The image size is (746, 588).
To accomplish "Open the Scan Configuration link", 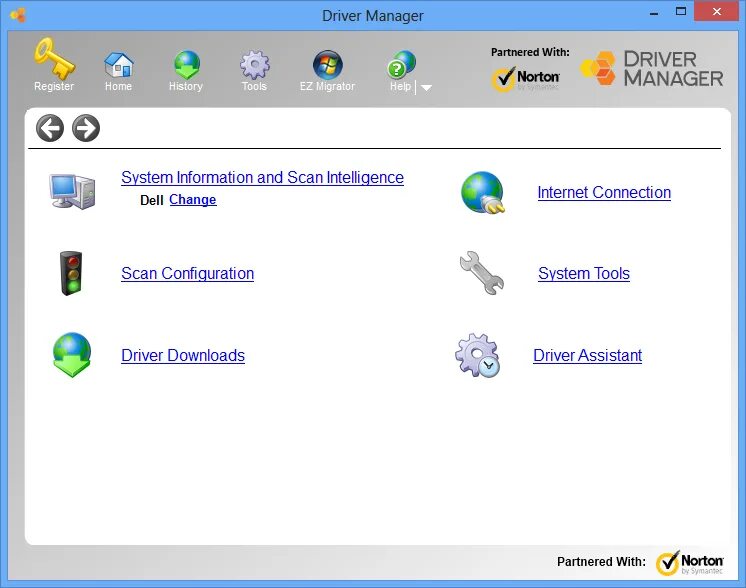I will (x=187, y=274).
